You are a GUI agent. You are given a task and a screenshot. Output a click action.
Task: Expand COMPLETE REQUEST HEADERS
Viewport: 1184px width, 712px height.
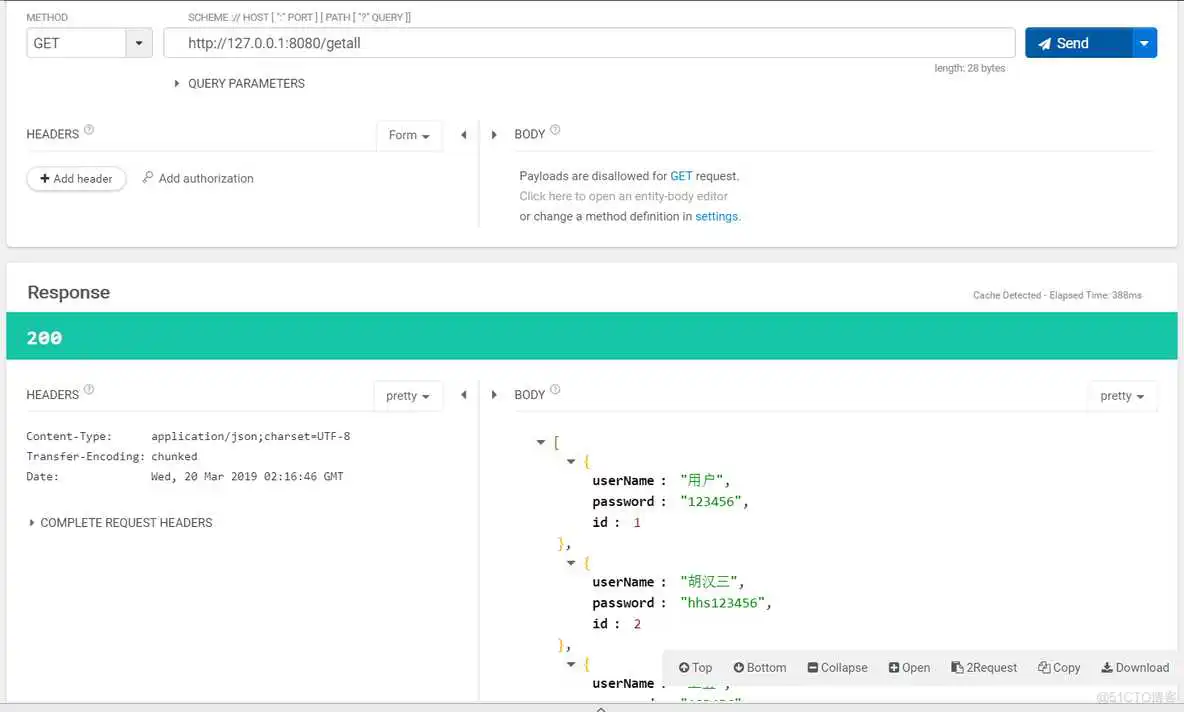pos(120,522)
